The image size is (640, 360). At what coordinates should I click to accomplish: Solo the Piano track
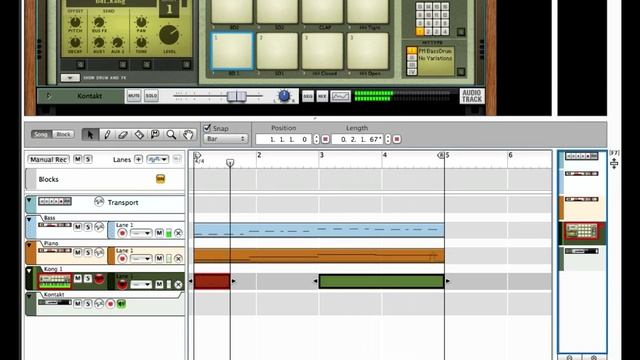pos(88,253)
